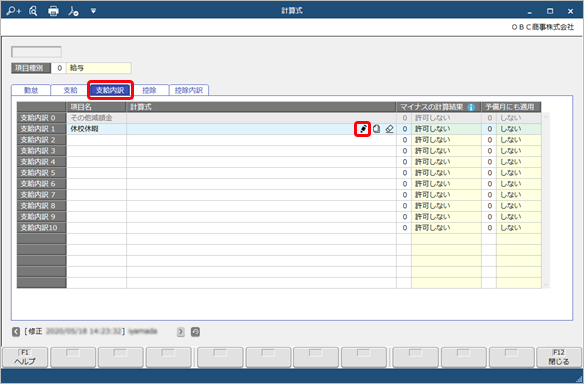Click the eraser icon in 休校休暇 row
Image resolution: width=584 pixels, height=384 pixels.
(x=389, y=129)
